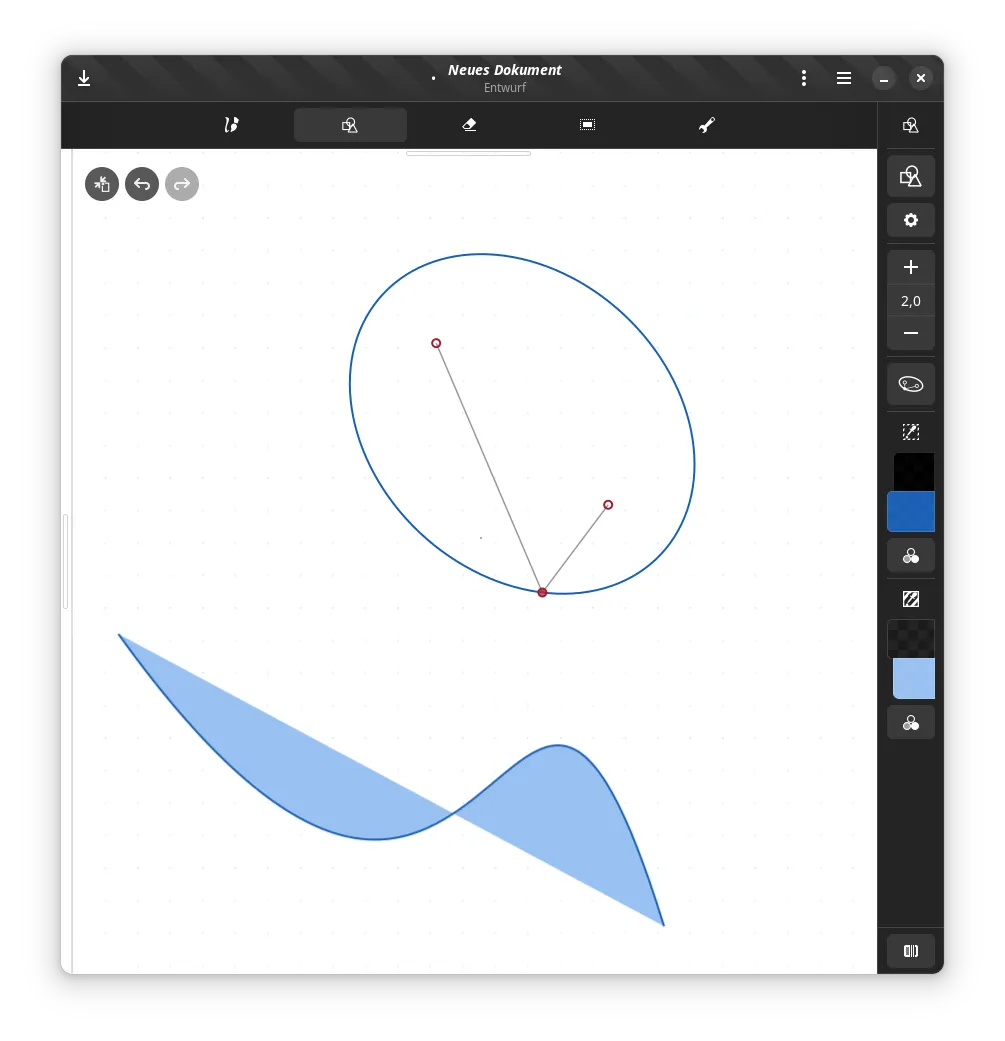Select the Eraser tool
1005x1041 pixels.
click(x=469, y=125)
